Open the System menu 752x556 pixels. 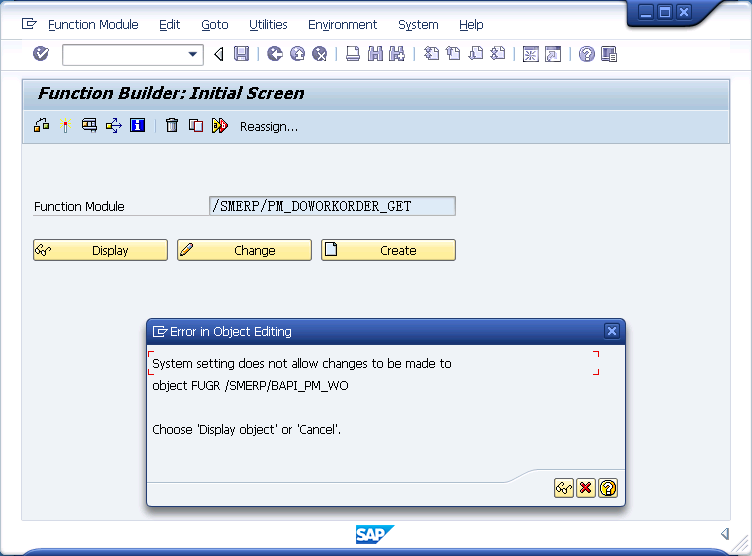418,24
